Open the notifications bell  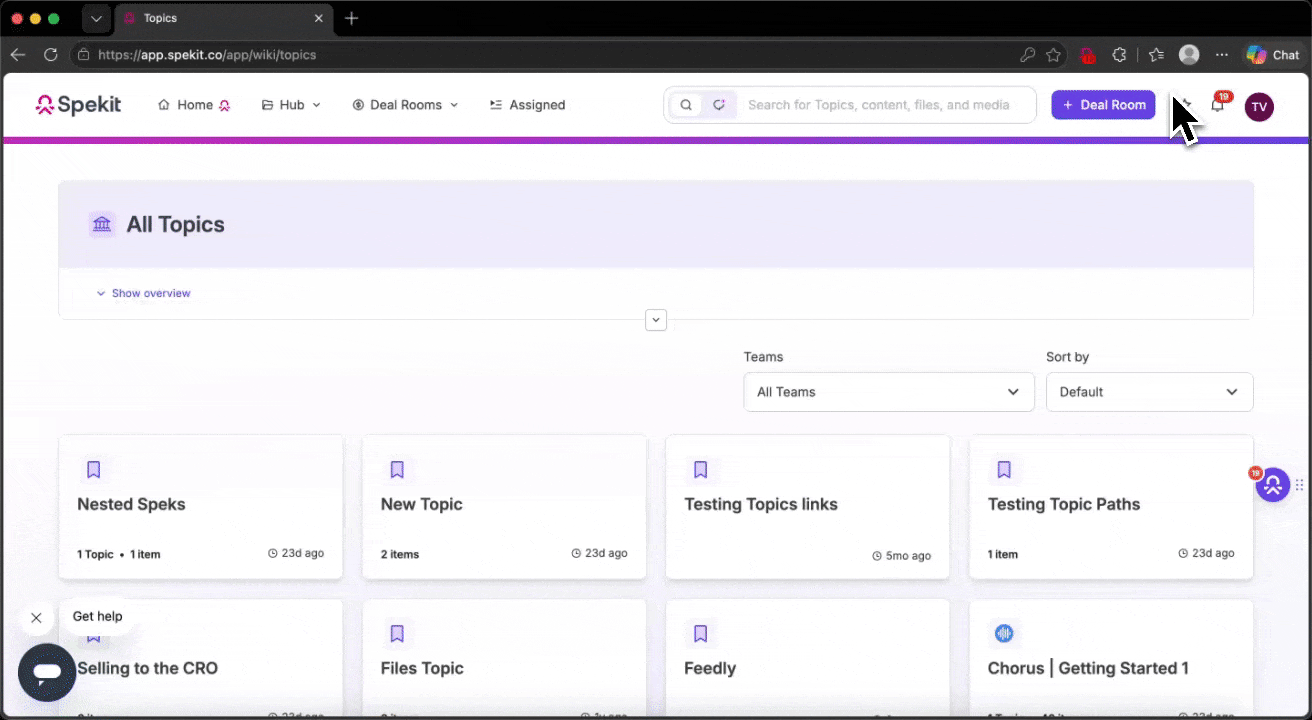(1218, 104)
